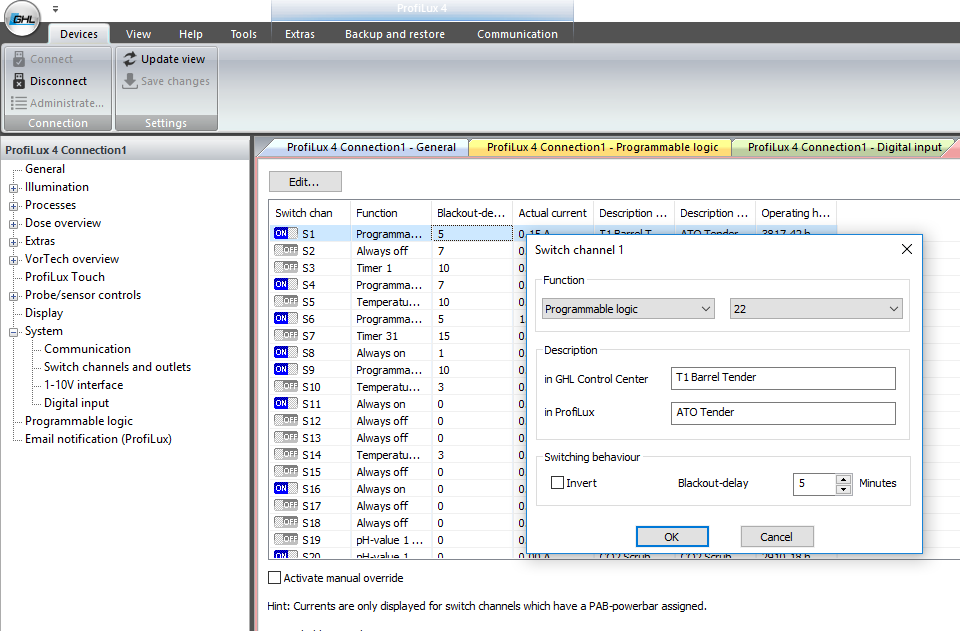Expand the Dose overview tree node
The image size is (960, 631).
coord(13,224)
